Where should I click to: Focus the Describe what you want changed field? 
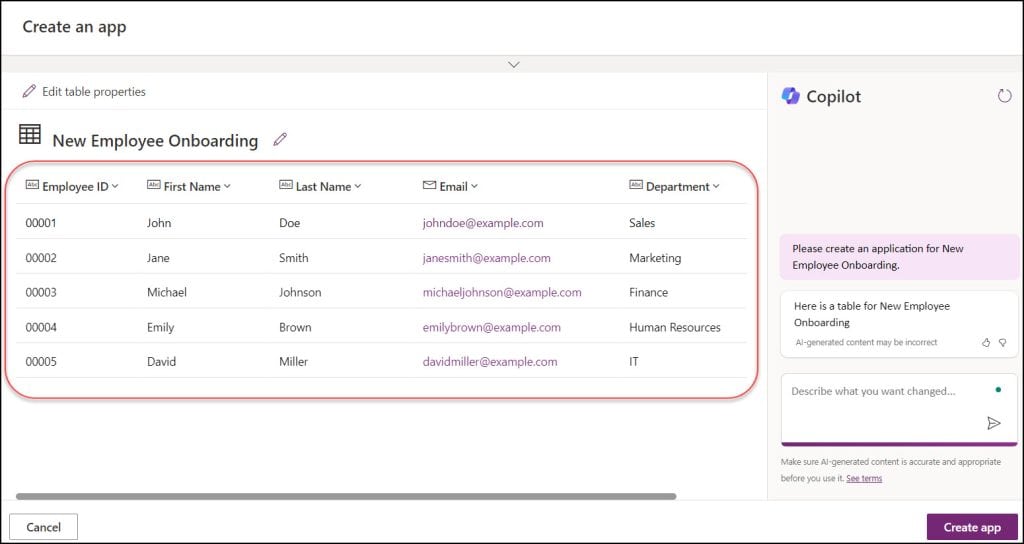click(x=899, y=409)
